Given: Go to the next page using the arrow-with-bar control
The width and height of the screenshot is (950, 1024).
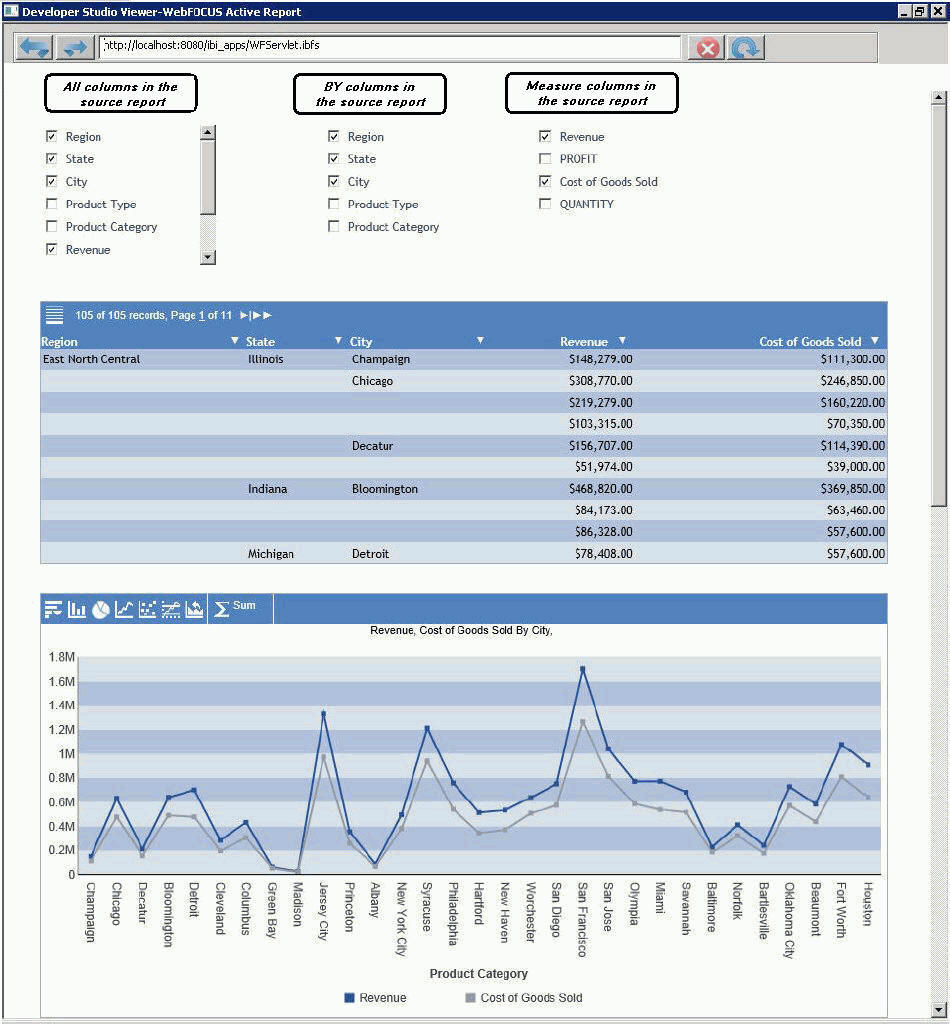Looking at the screenshot, I should (x=245, y=315).
